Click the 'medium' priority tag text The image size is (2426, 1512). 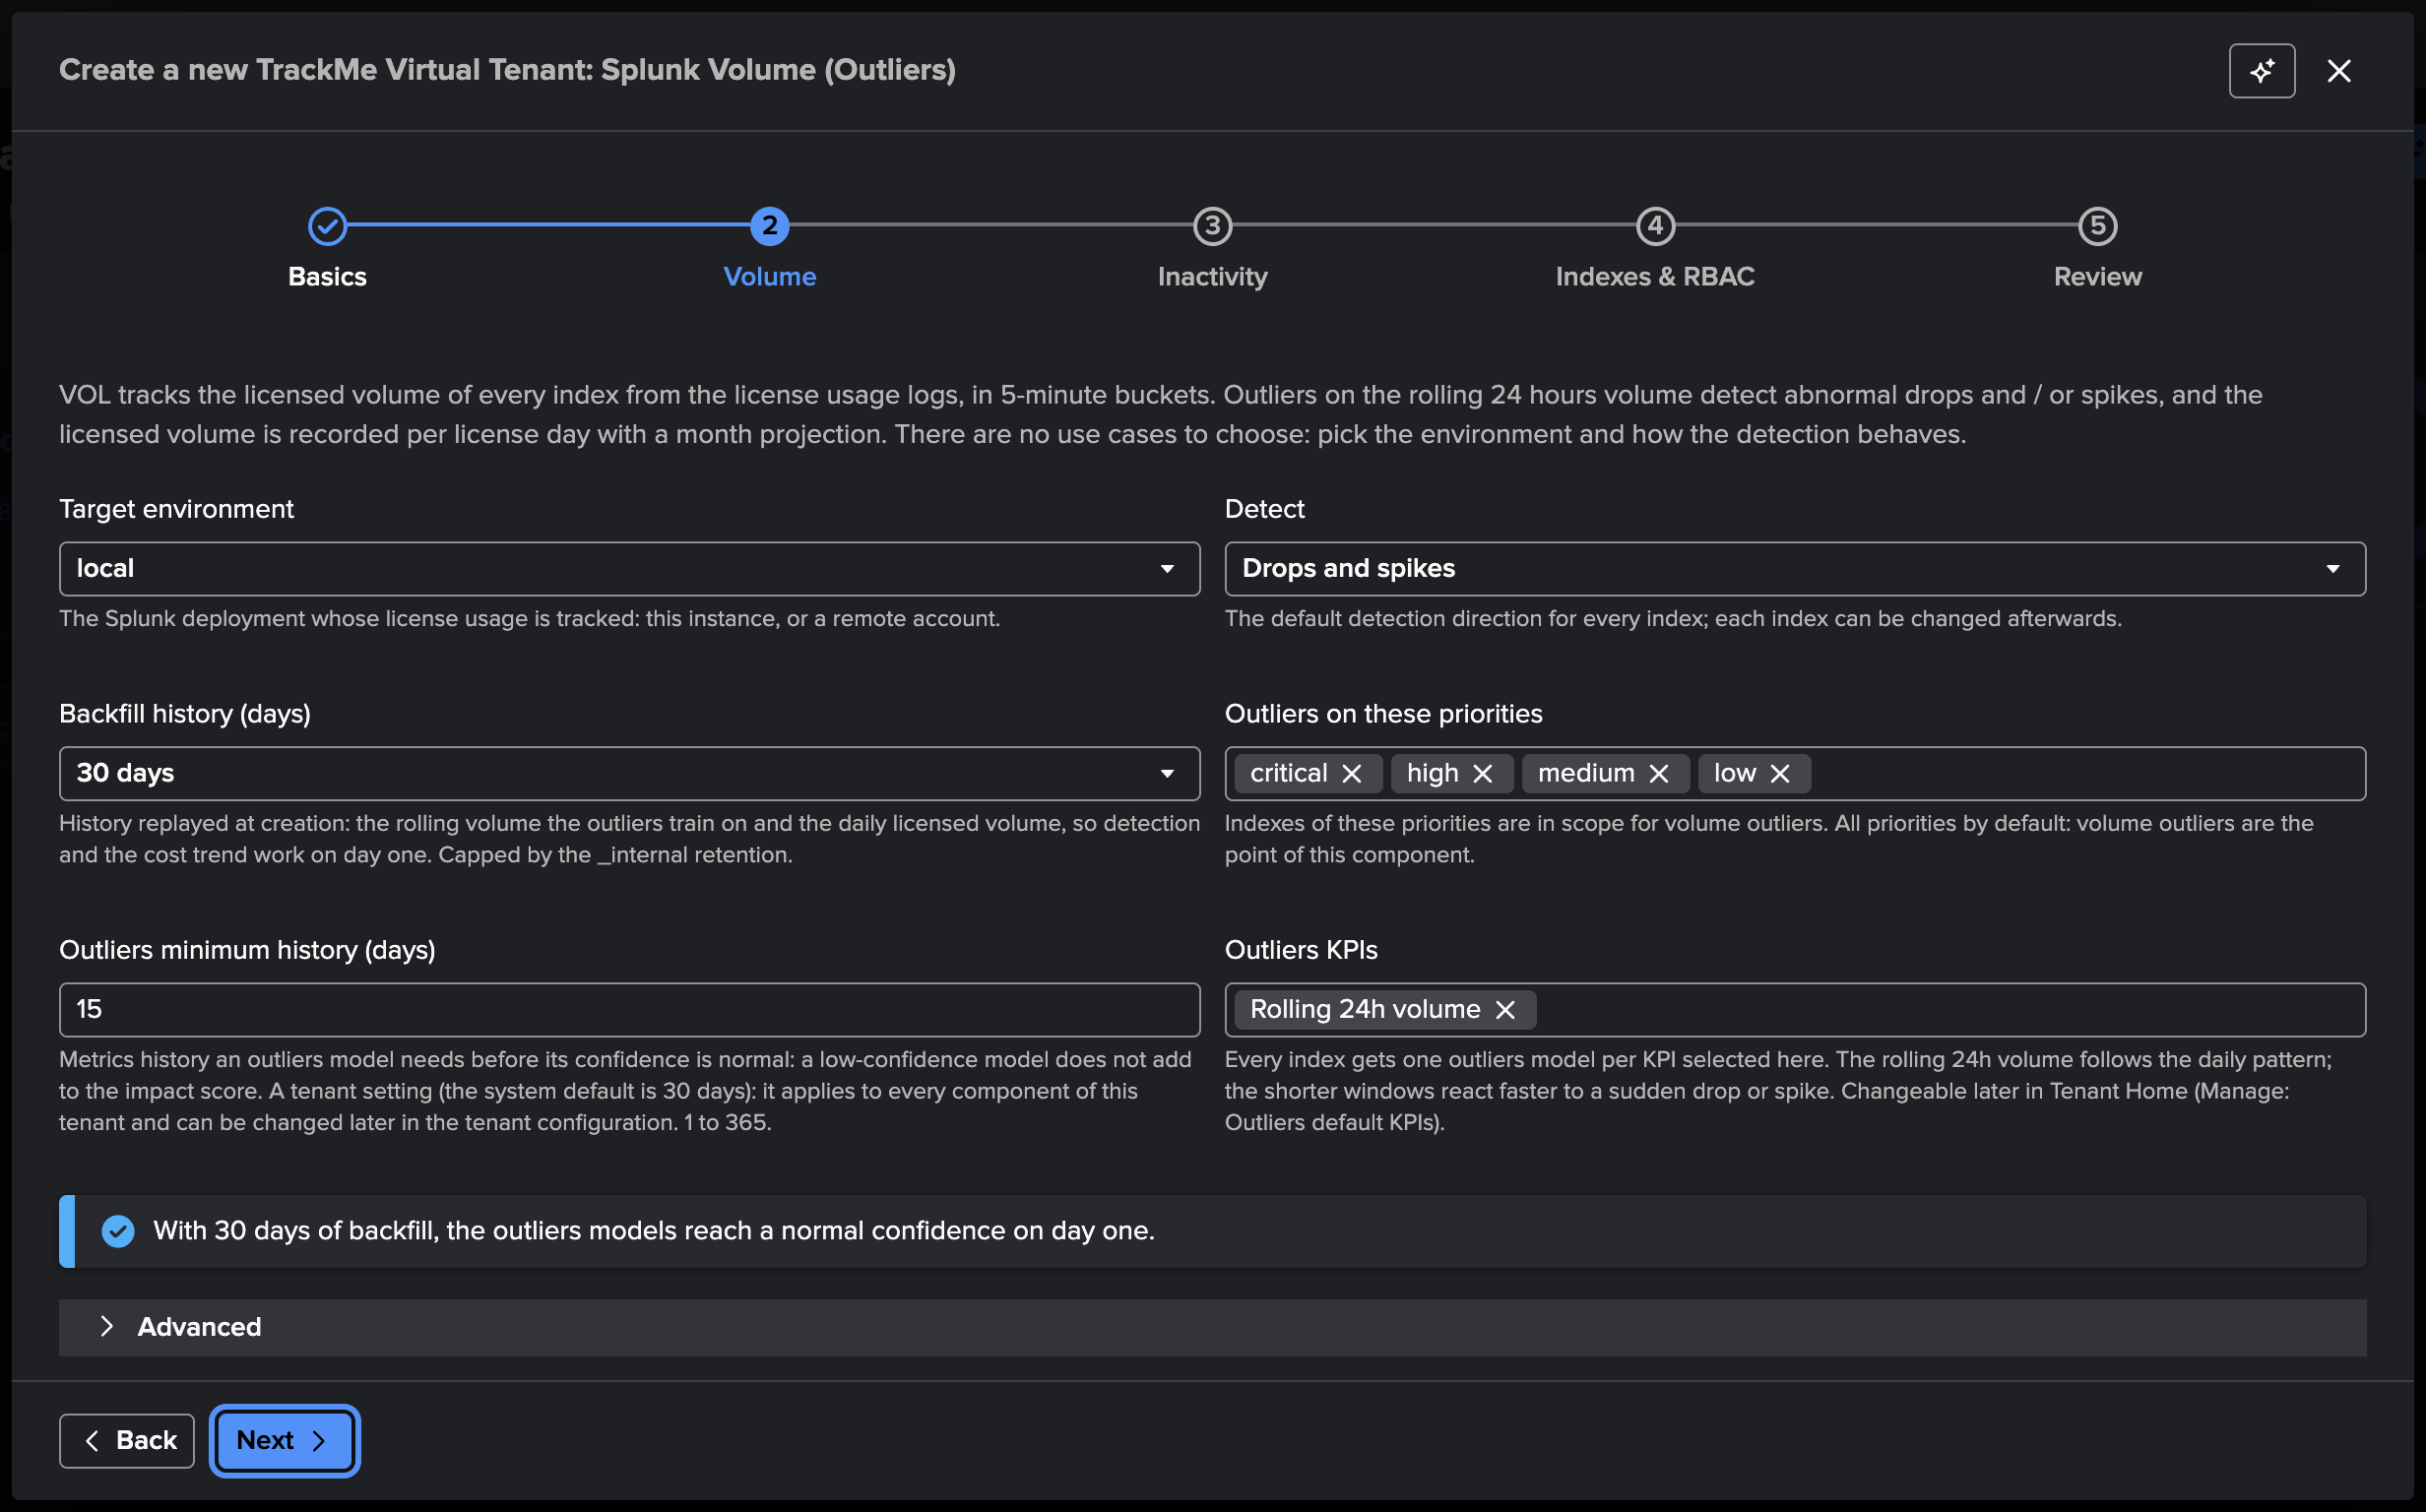tap(1586, 773)
